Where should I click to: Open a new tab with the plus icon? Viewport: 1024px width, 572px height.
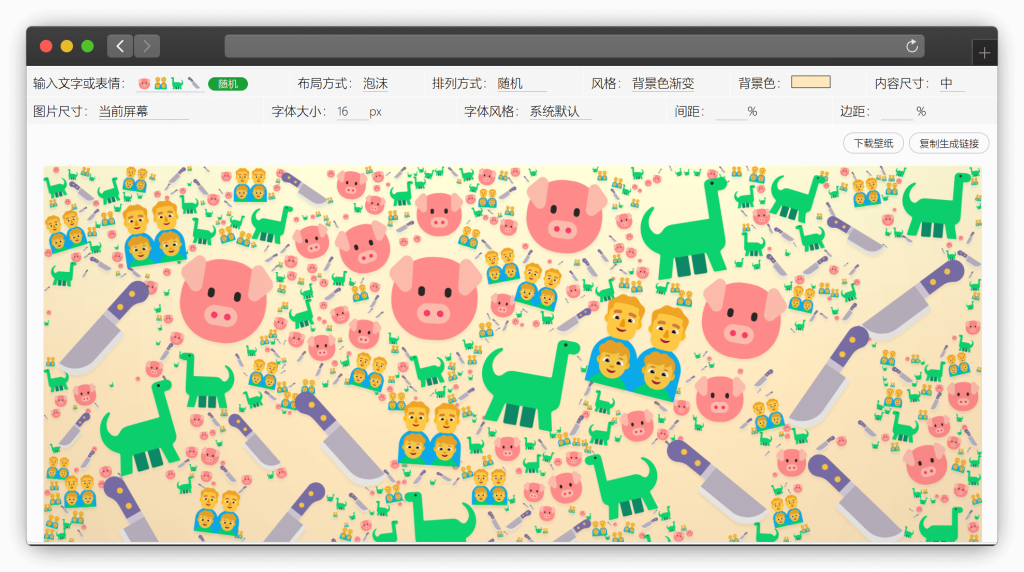tap(984, 53)
